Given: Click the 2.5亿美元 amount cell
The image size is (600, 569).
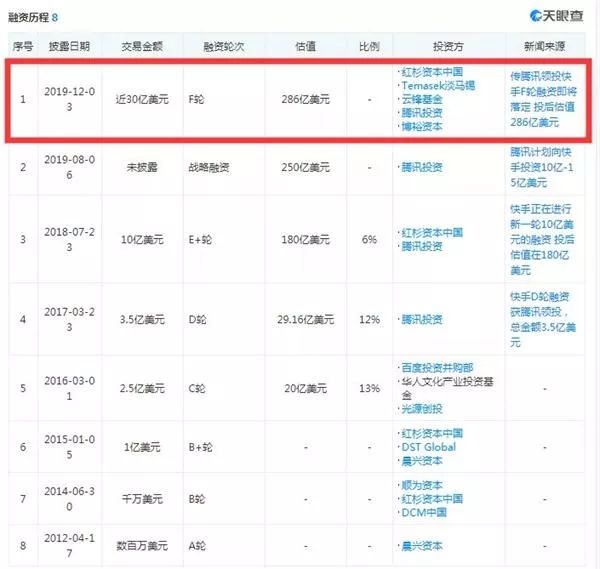Looking at the screenshot, I should click(142, 388).
